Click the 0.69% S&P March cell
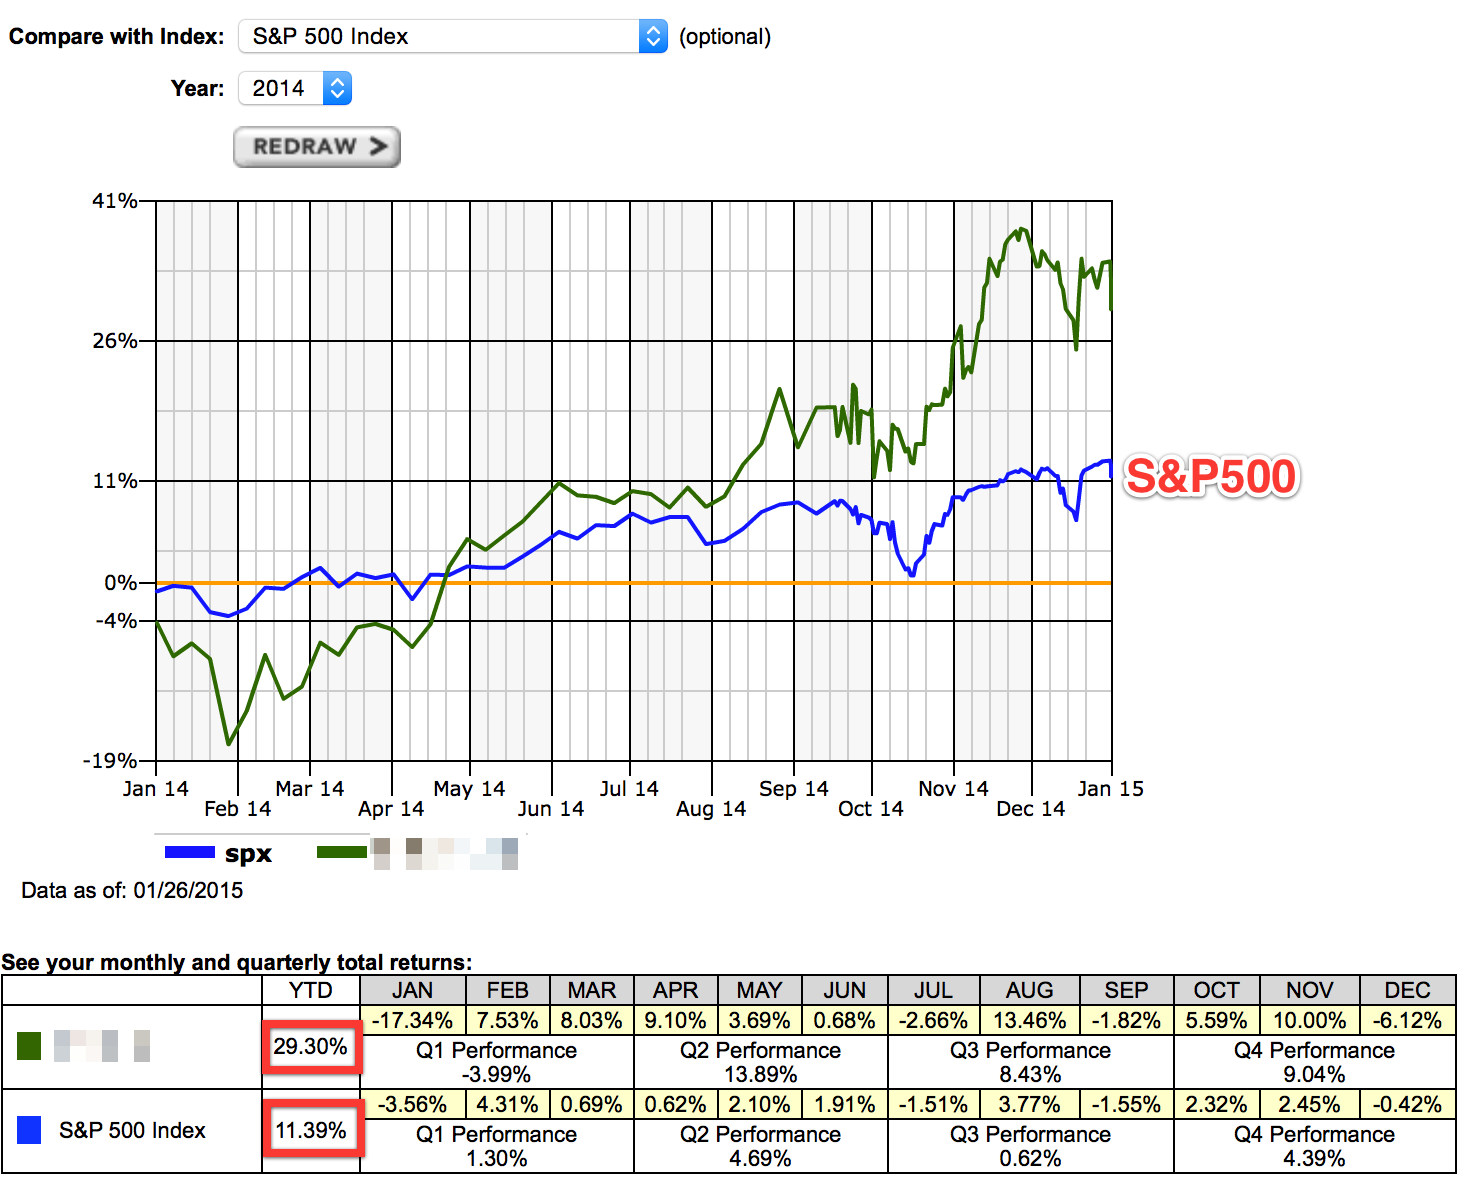The image size is (1464, 1184). 592,1105
